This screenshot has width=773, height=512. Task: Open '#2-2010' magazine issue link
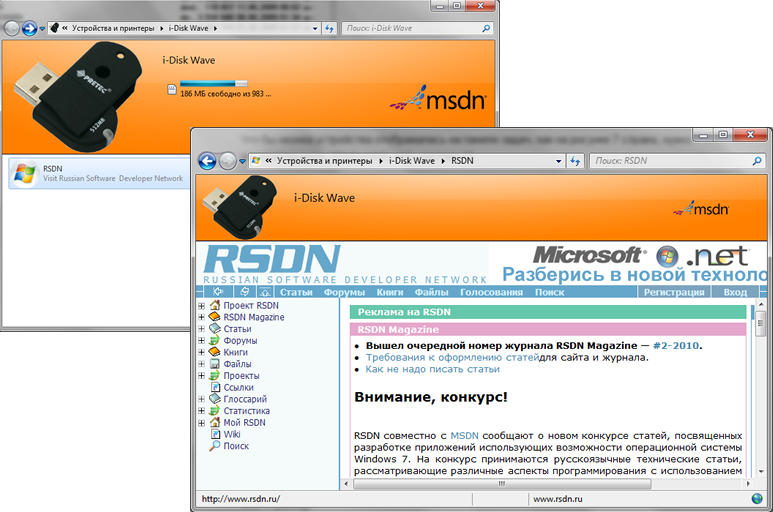(x=676, y=345)
